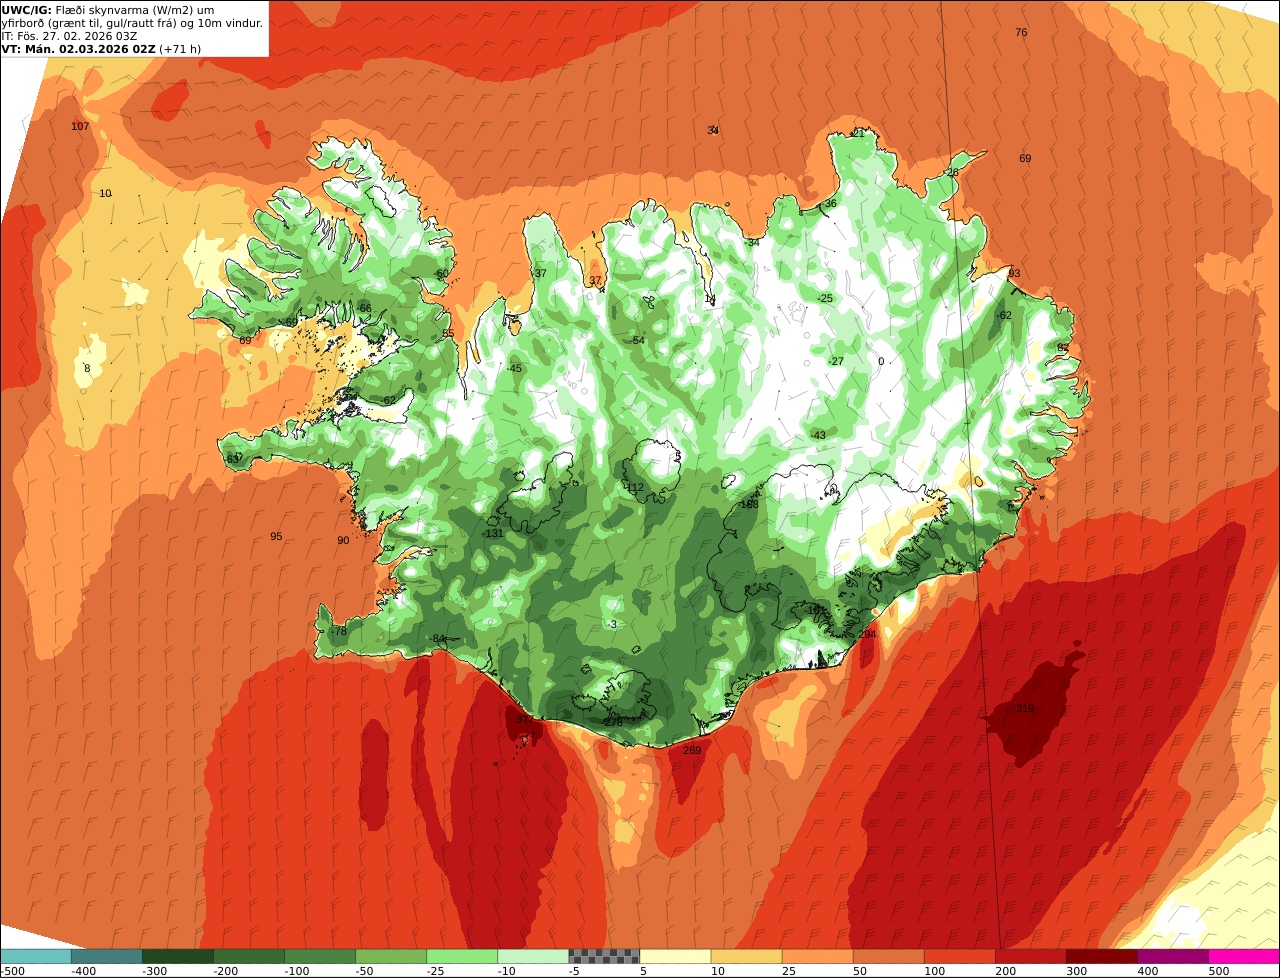Click the orange 50 to 100 legend swatch

pyautogui.click(x=888, y=956)
